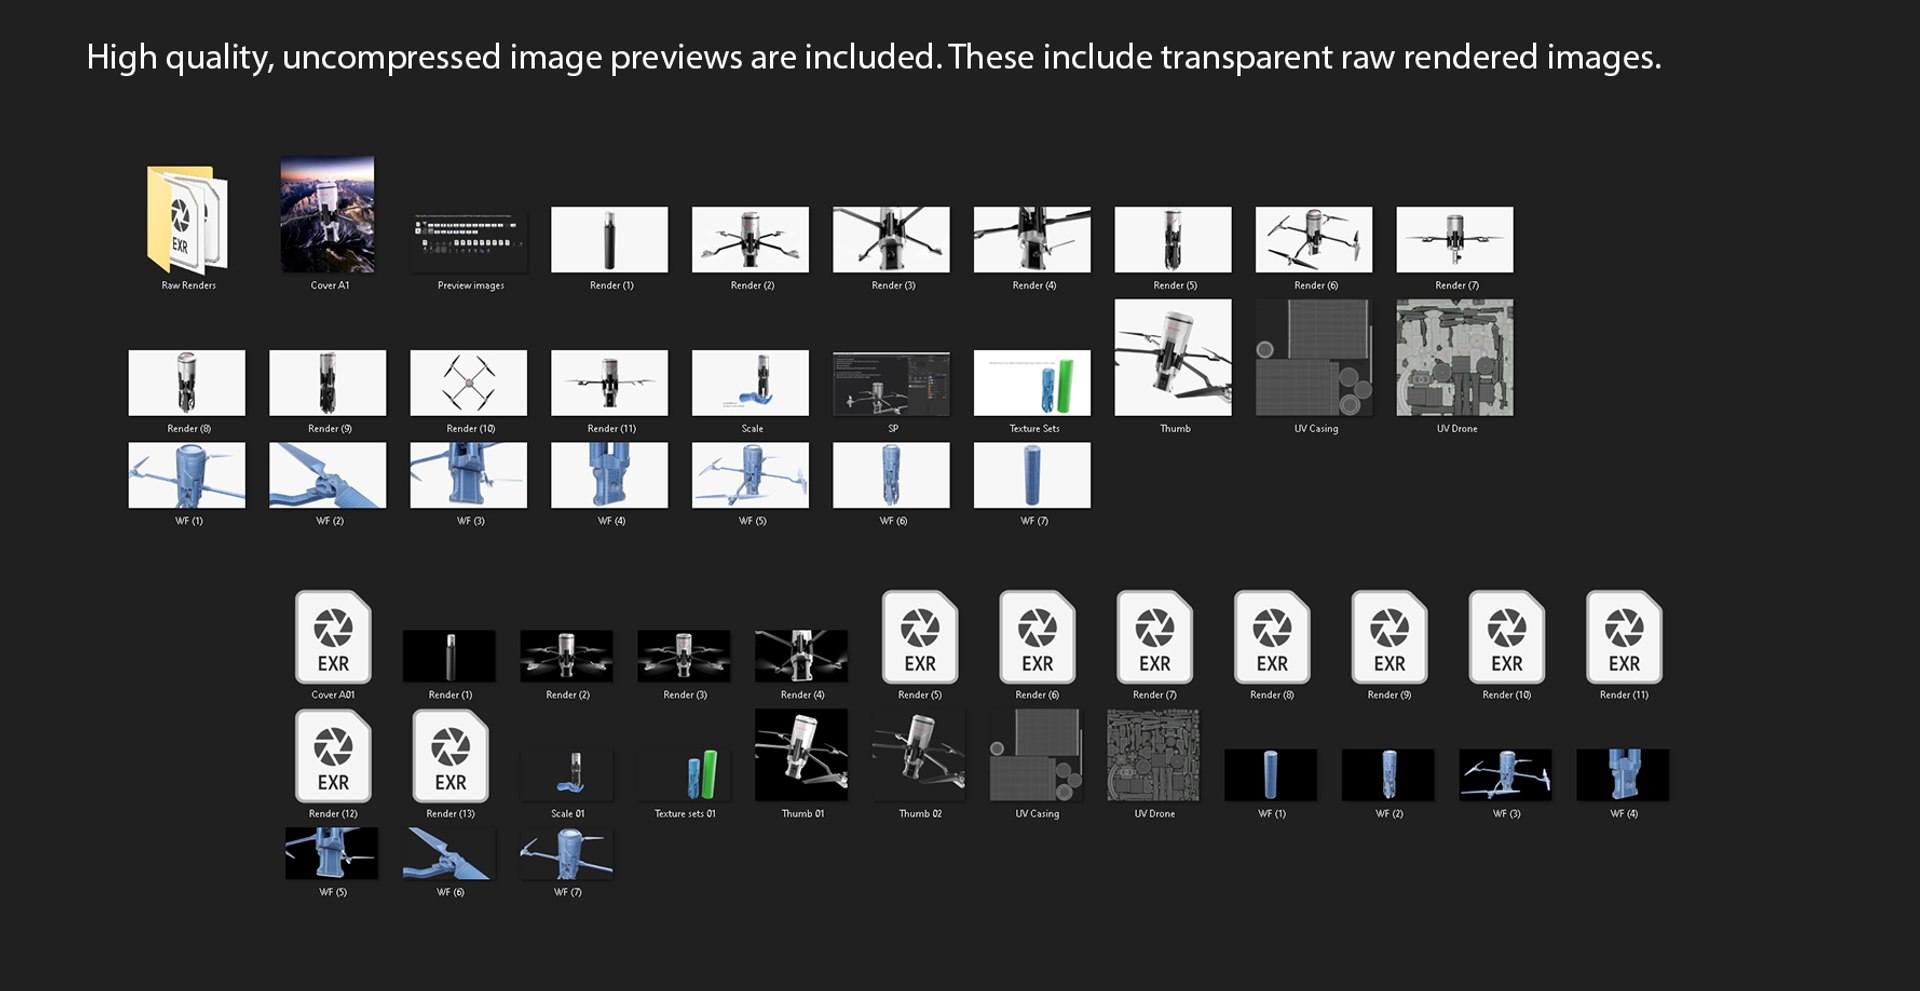Open the Raw Renders folder
Viewport: 1920px width, 991px height.
[187, 219]
